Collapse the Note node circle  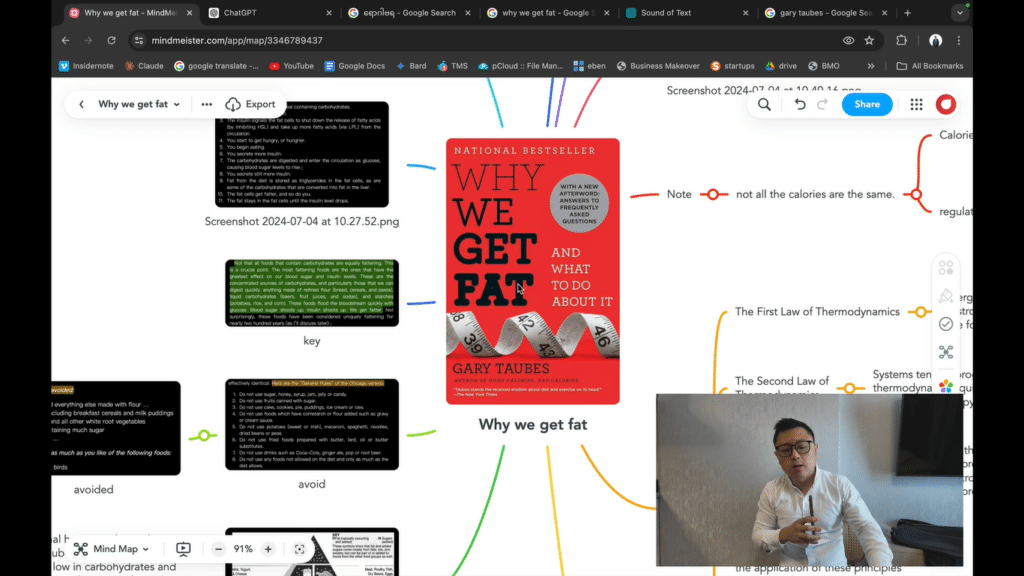[713, 195]
